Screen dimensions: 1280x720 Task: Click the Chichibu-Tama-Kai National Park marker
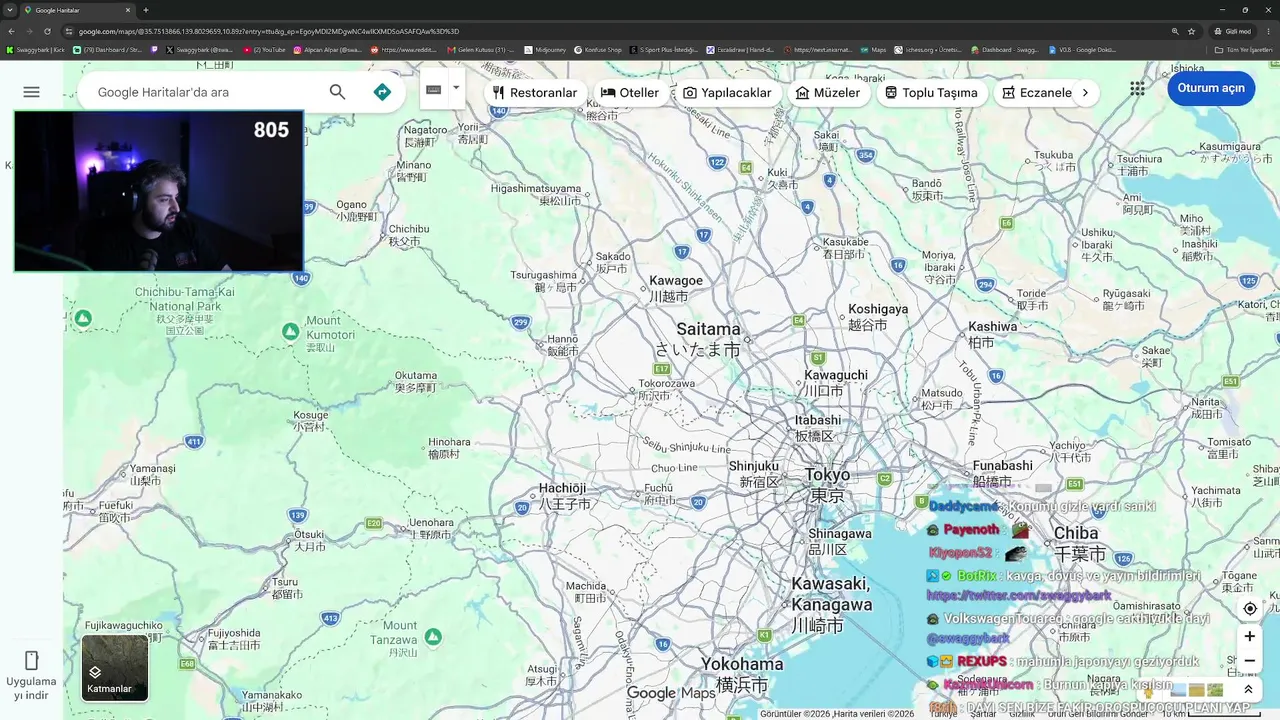coord(84,318)
